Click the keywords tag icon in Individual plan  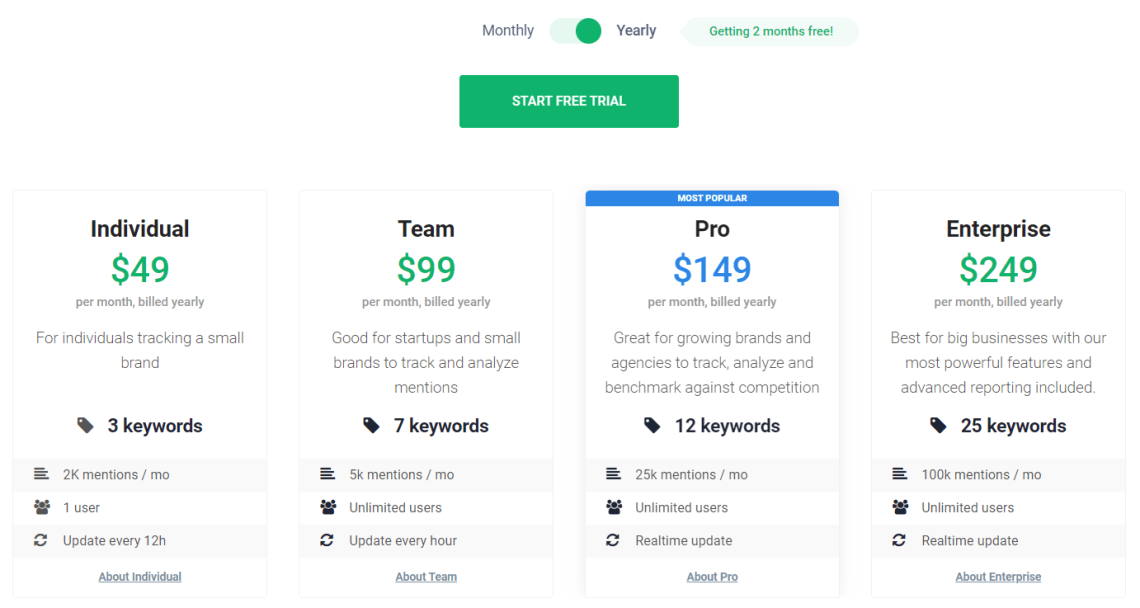coord(86,426)
